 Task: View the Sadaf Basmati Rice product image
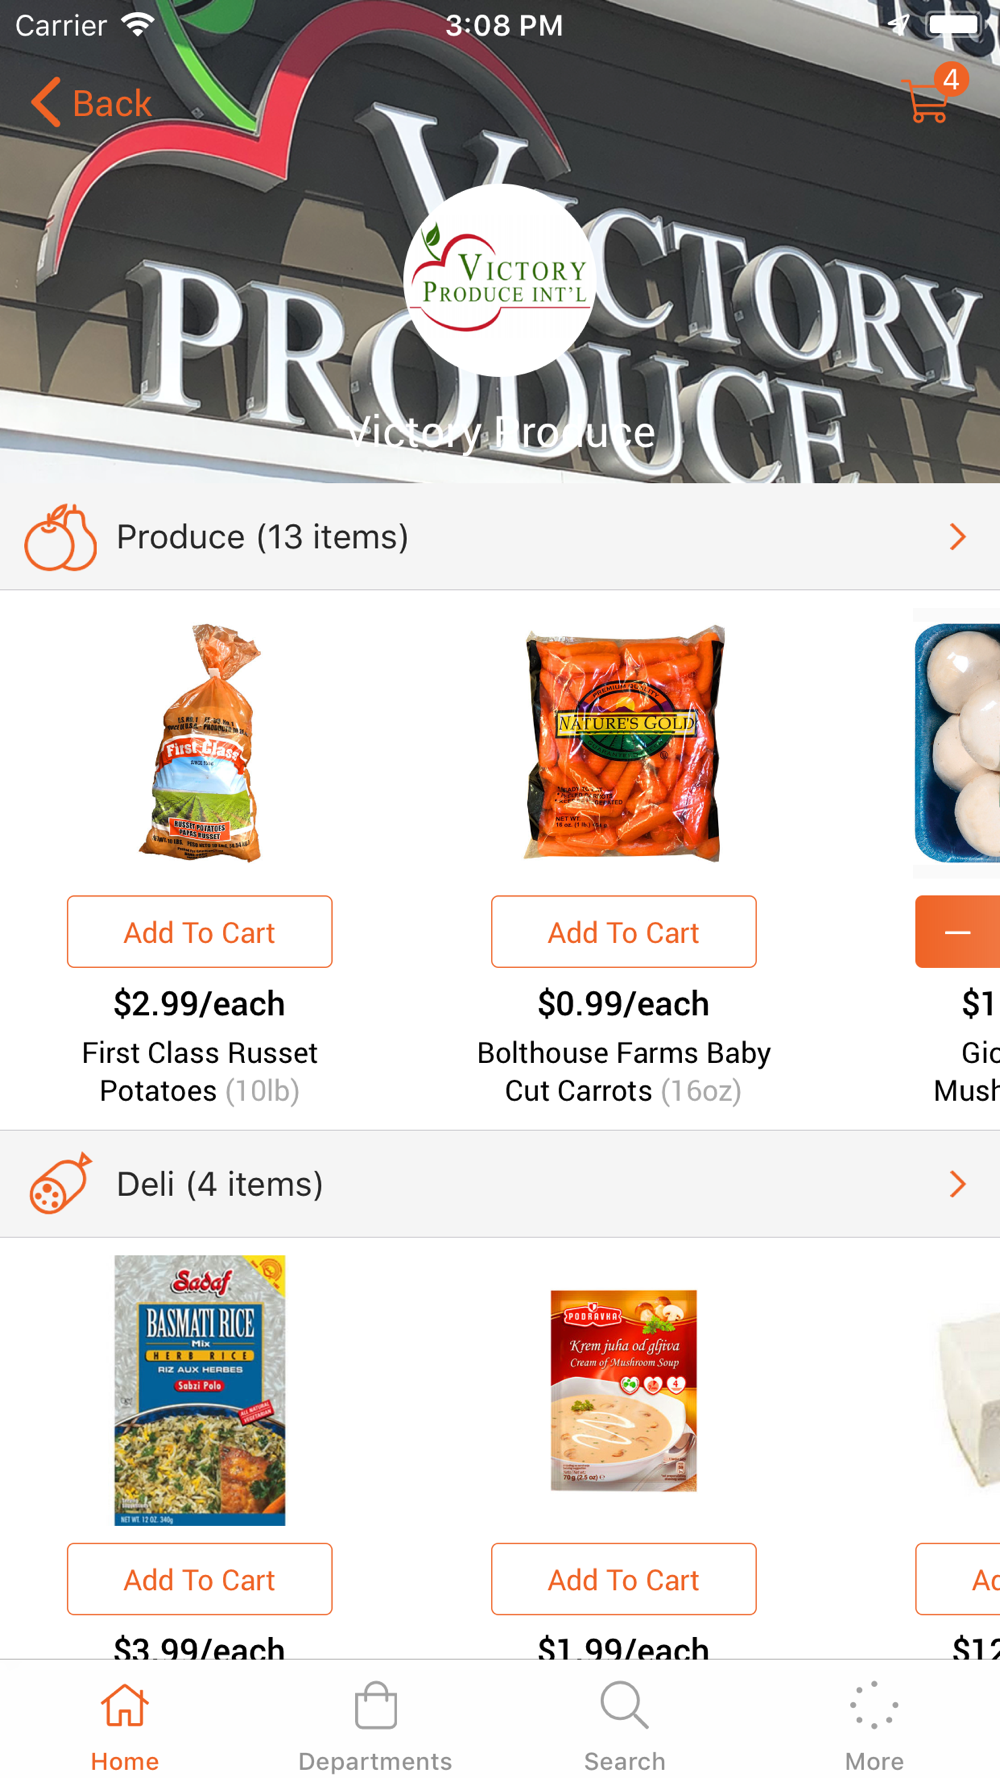(200, 1390)
